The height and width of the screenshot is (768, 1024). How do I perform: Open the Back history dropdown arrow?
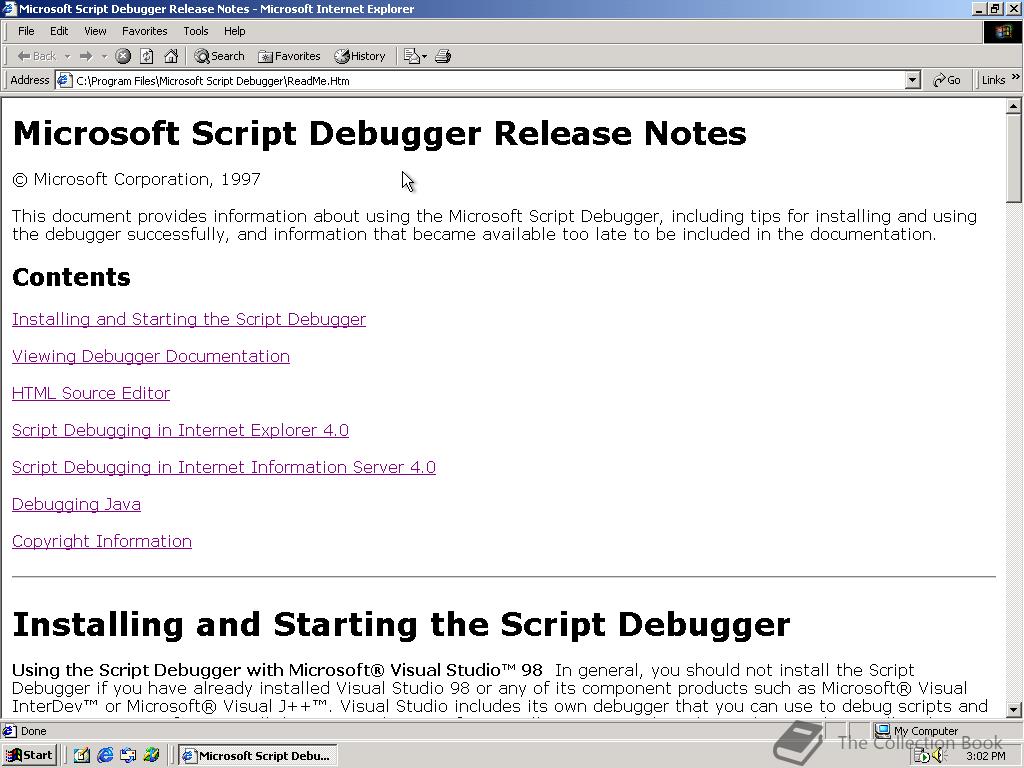[67, 56]
